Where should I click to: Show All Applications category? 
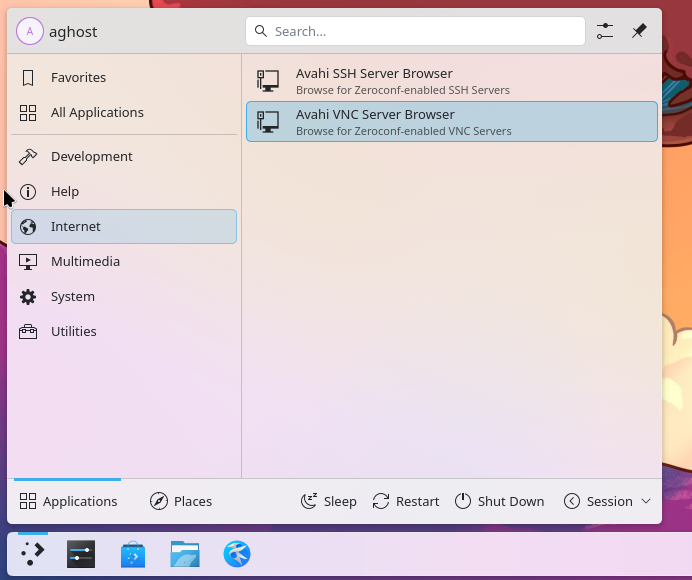pos(124,113)
